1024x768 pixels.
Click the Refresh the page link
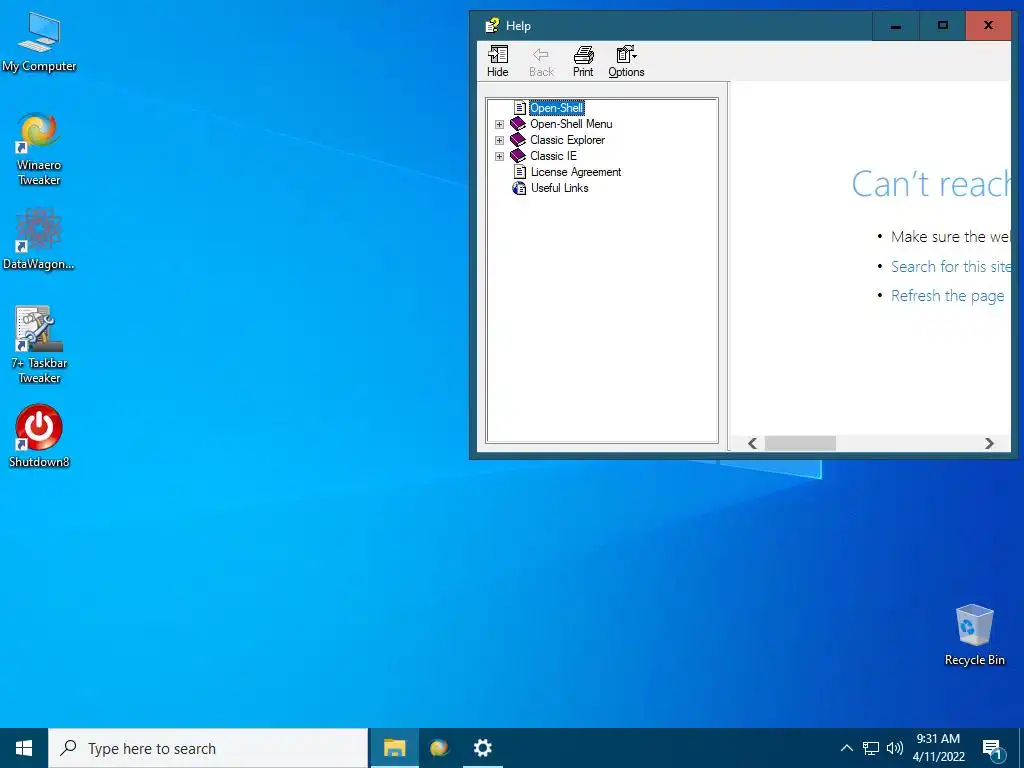[x=948, y=296]
